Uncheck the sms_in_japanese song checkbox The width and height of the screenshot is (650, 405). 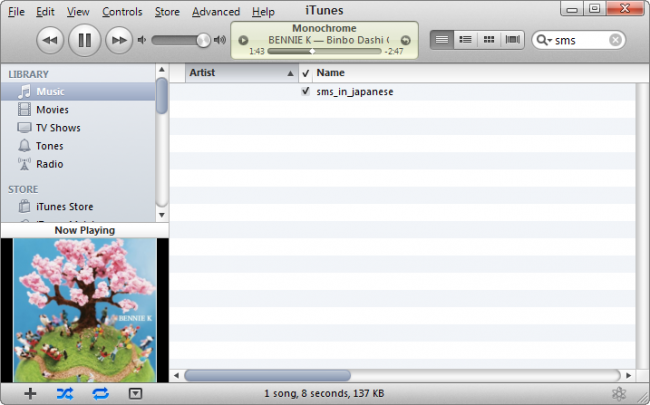pos(306,91)
